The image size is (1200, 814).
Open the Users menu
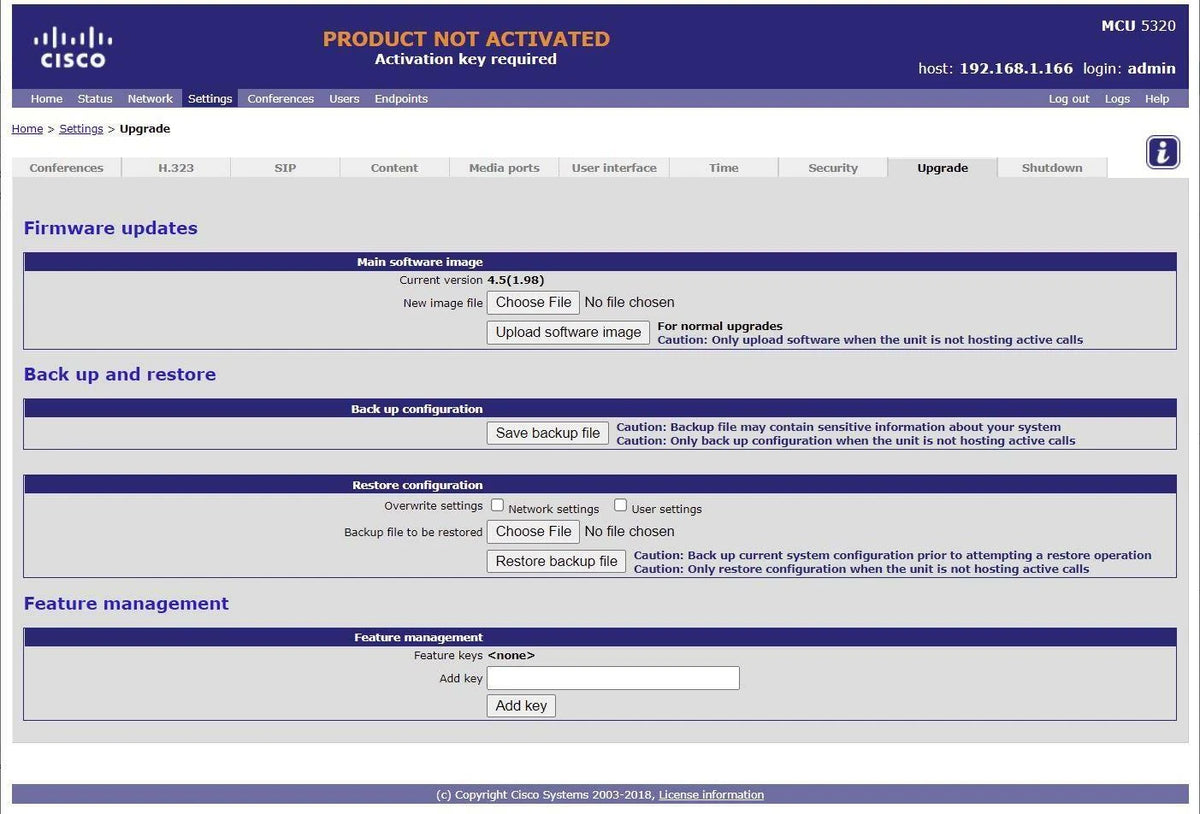(344, 99)
